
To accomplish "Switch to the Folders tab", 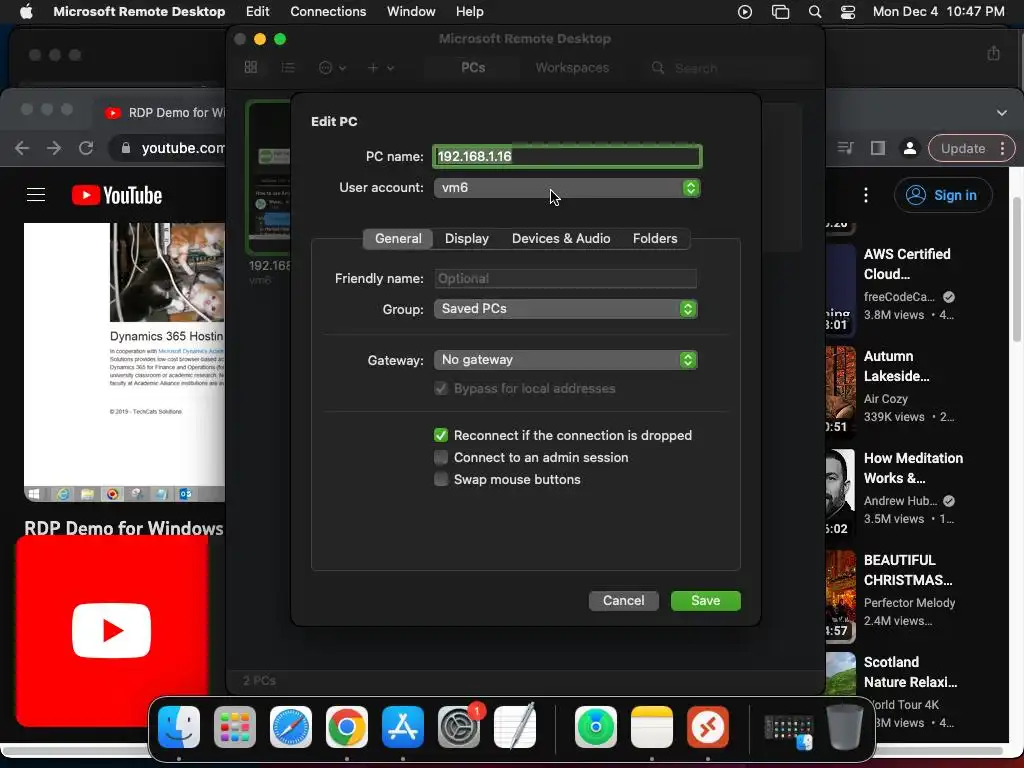I will [655, 238].
